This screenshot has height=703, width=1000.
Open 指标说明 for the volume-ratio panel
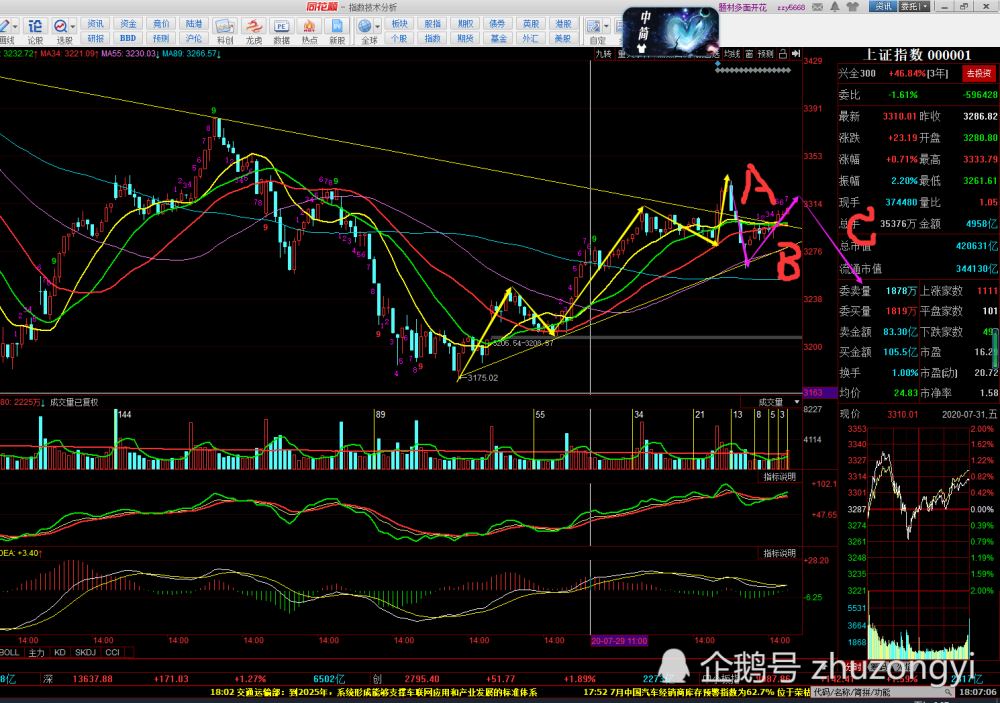pos(779,477)
